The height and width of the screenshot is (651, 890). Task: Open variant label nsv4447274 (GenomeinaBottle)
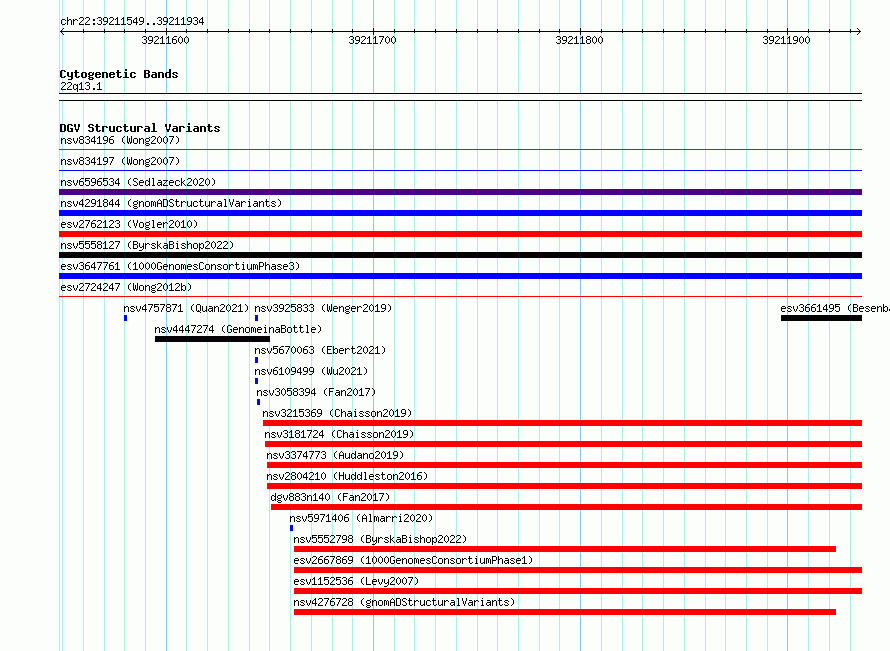[x=238, y=329]
